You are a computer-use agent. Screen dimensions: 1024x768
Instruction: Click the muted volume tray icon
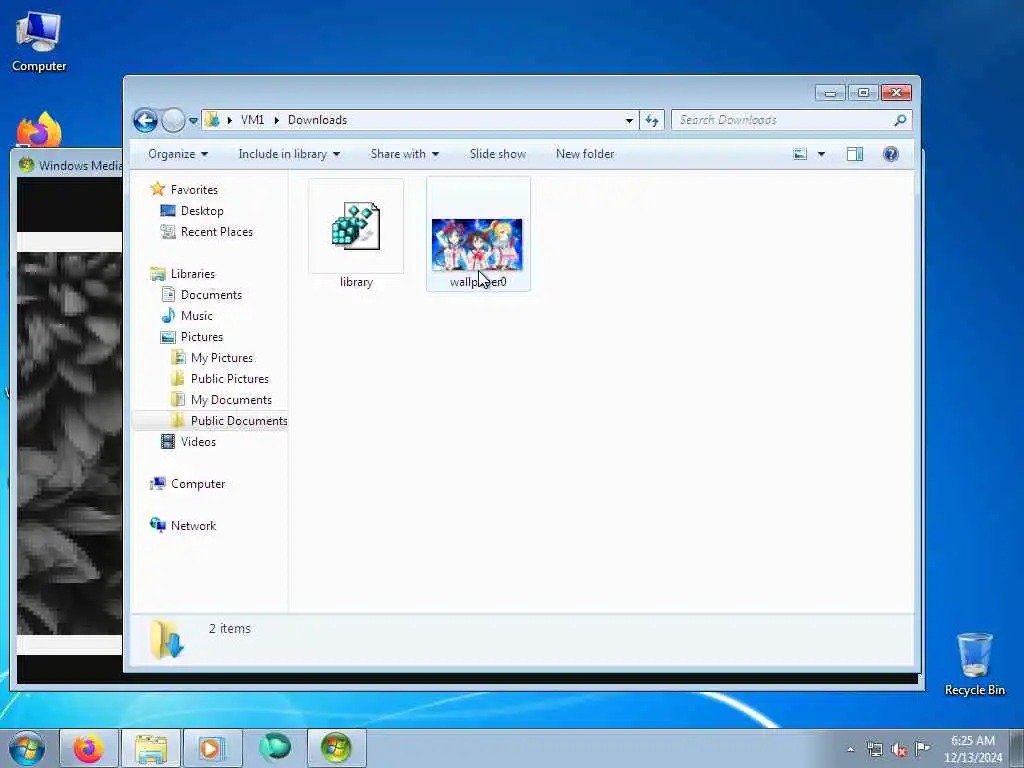coord(899,749)
